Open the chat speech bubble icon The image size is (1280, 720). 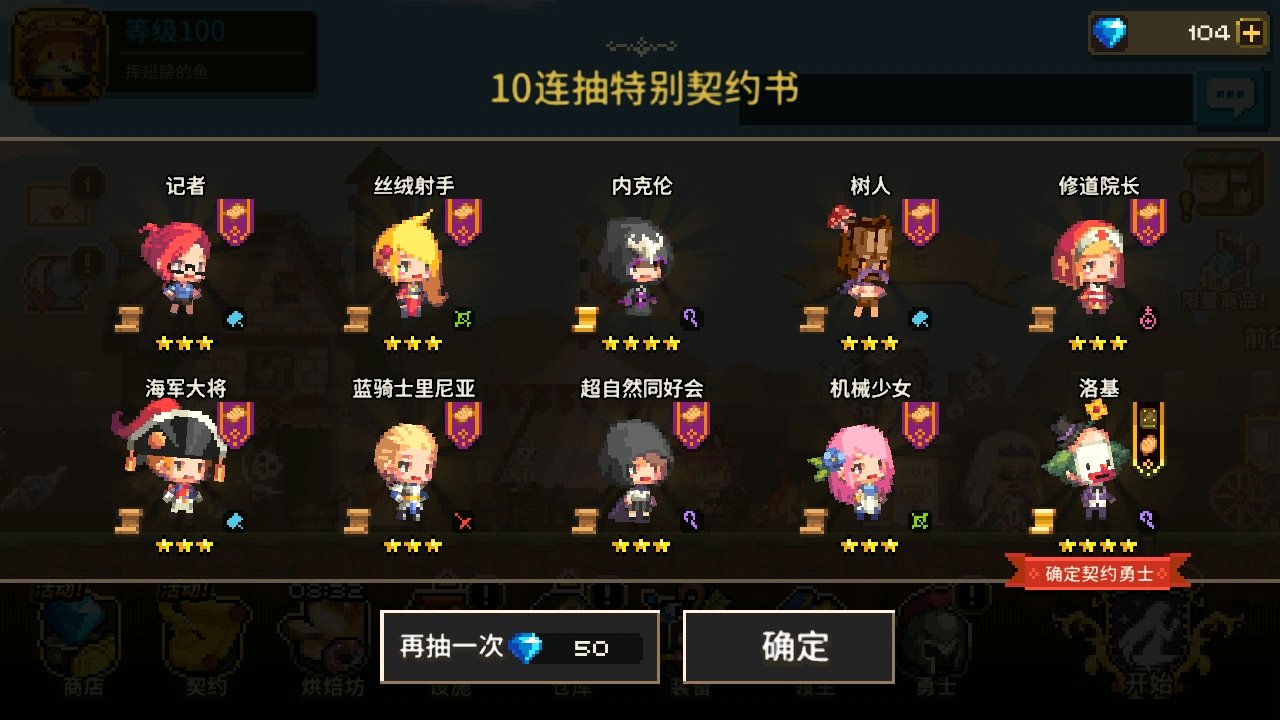pyautogui.click(x=1229, y=97)
